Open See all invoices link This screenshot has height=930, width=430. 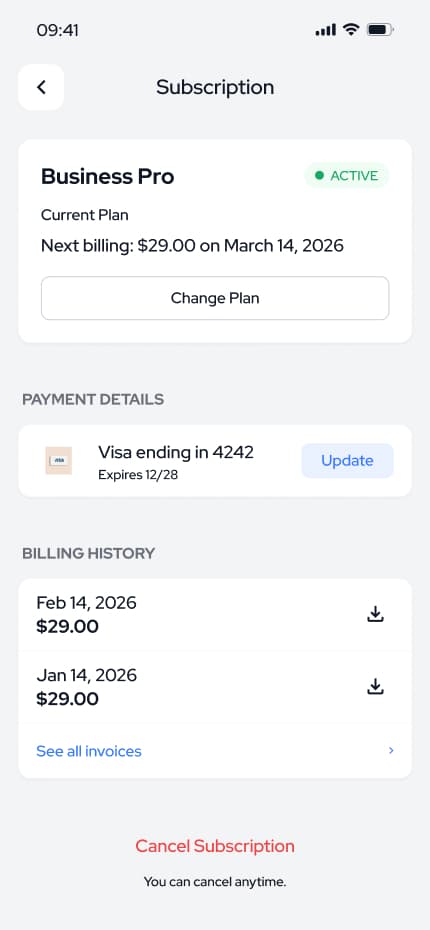coord(89,751)
